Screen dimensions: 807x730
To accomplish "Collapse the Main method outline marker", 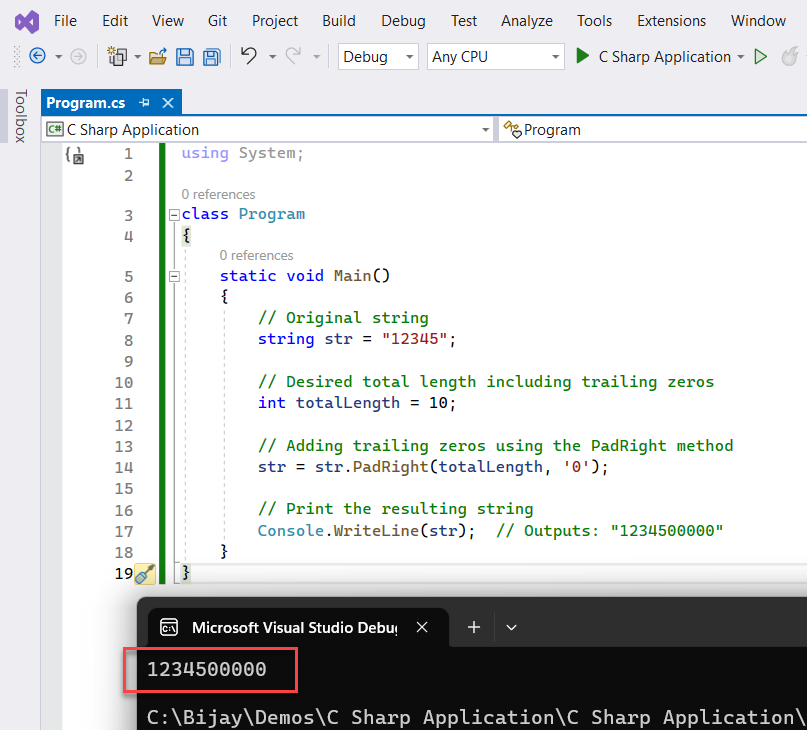I will (x=174, y=275).
